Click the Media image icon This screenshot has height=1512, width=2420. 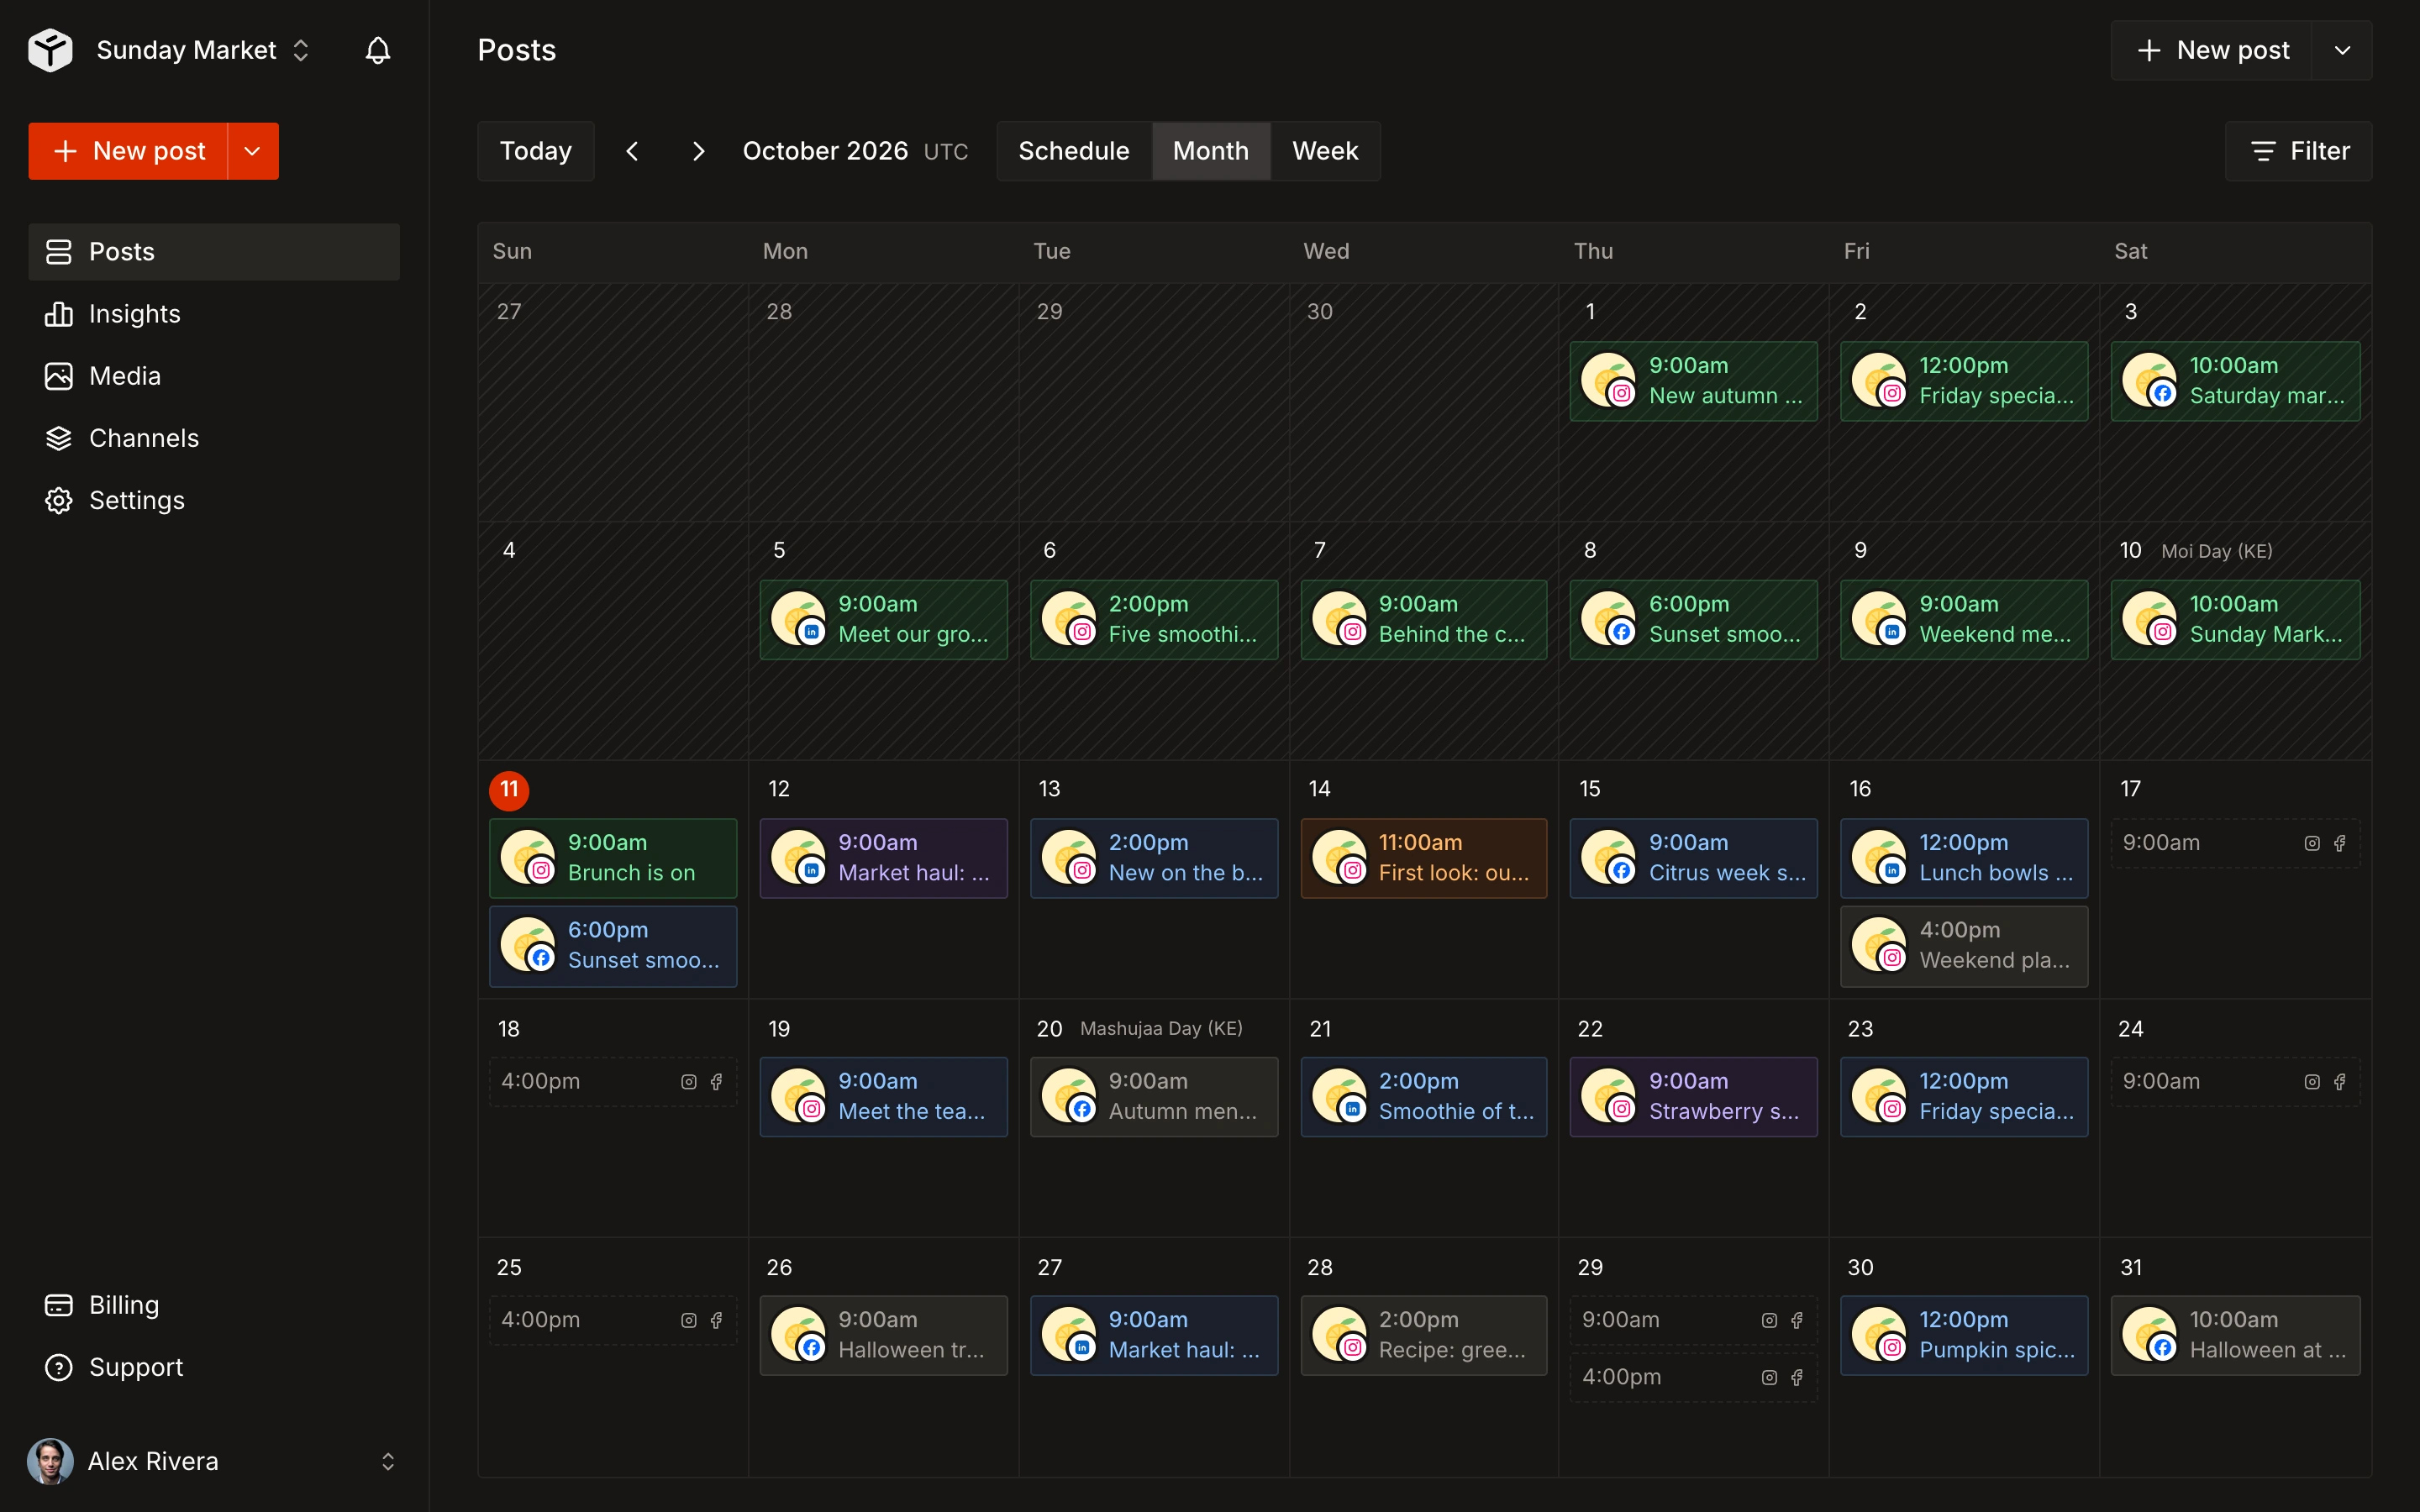pyautogui.click(x=59, y=376)
